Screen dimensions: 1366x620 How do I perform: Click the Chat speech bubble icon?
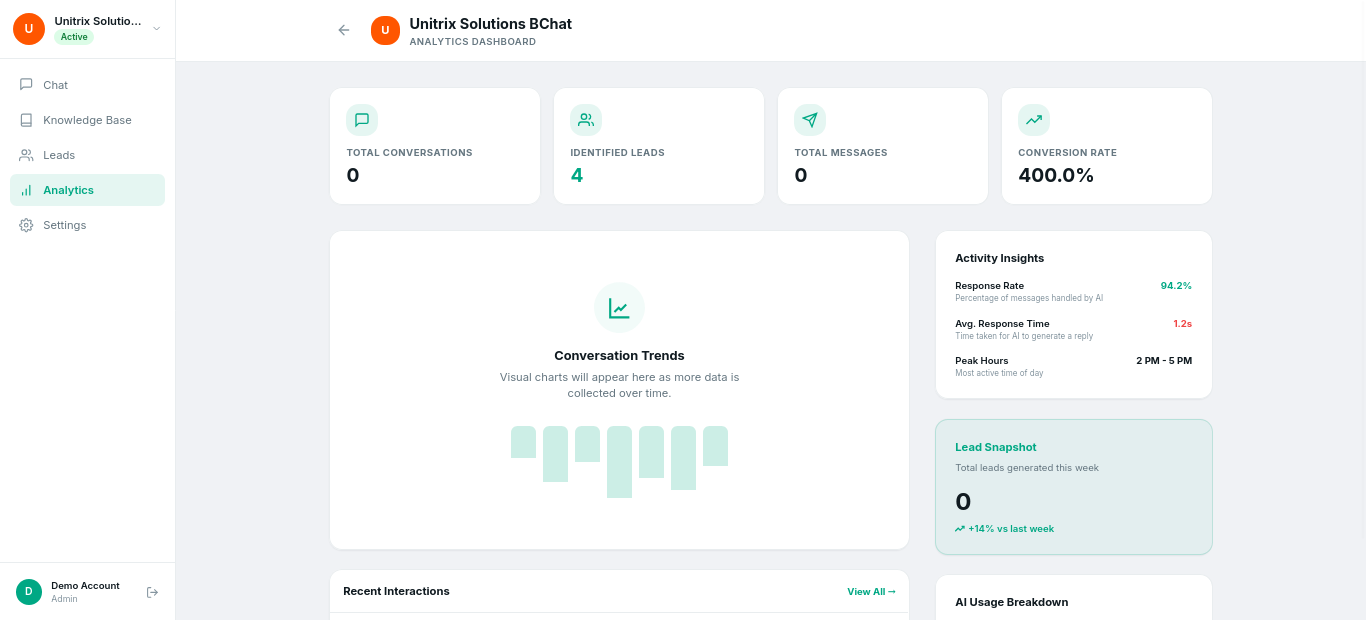[26, 85]
